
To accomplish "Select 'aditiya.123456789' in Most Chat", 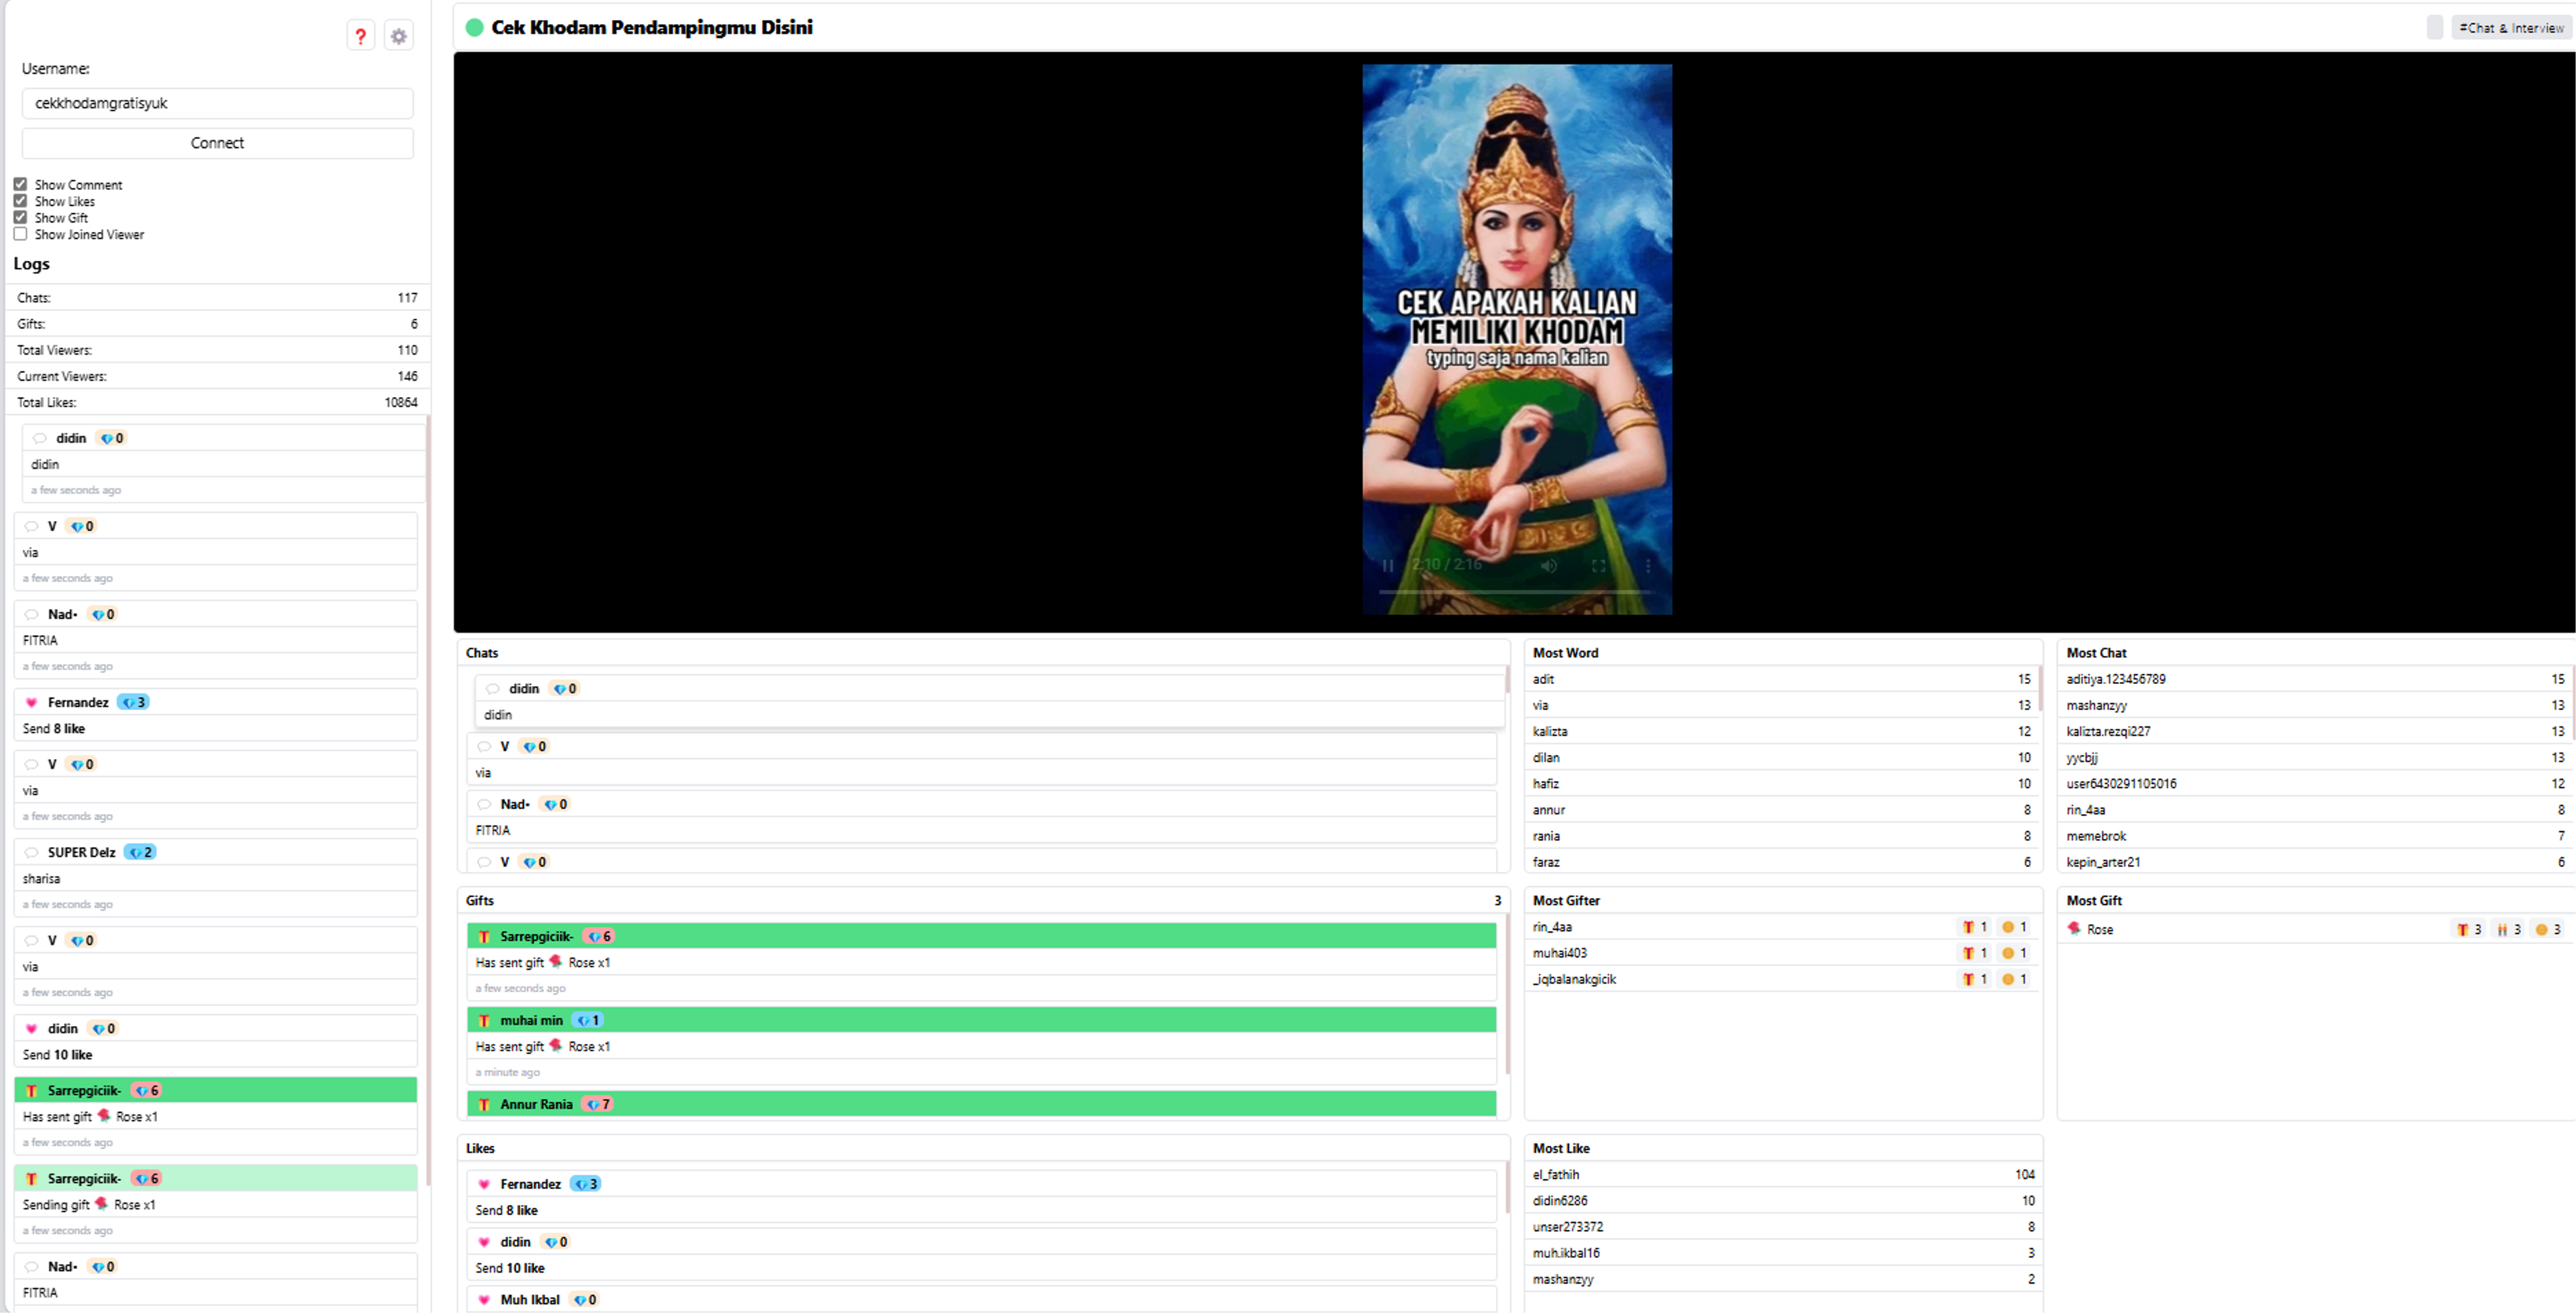I will pos(2115,679).
